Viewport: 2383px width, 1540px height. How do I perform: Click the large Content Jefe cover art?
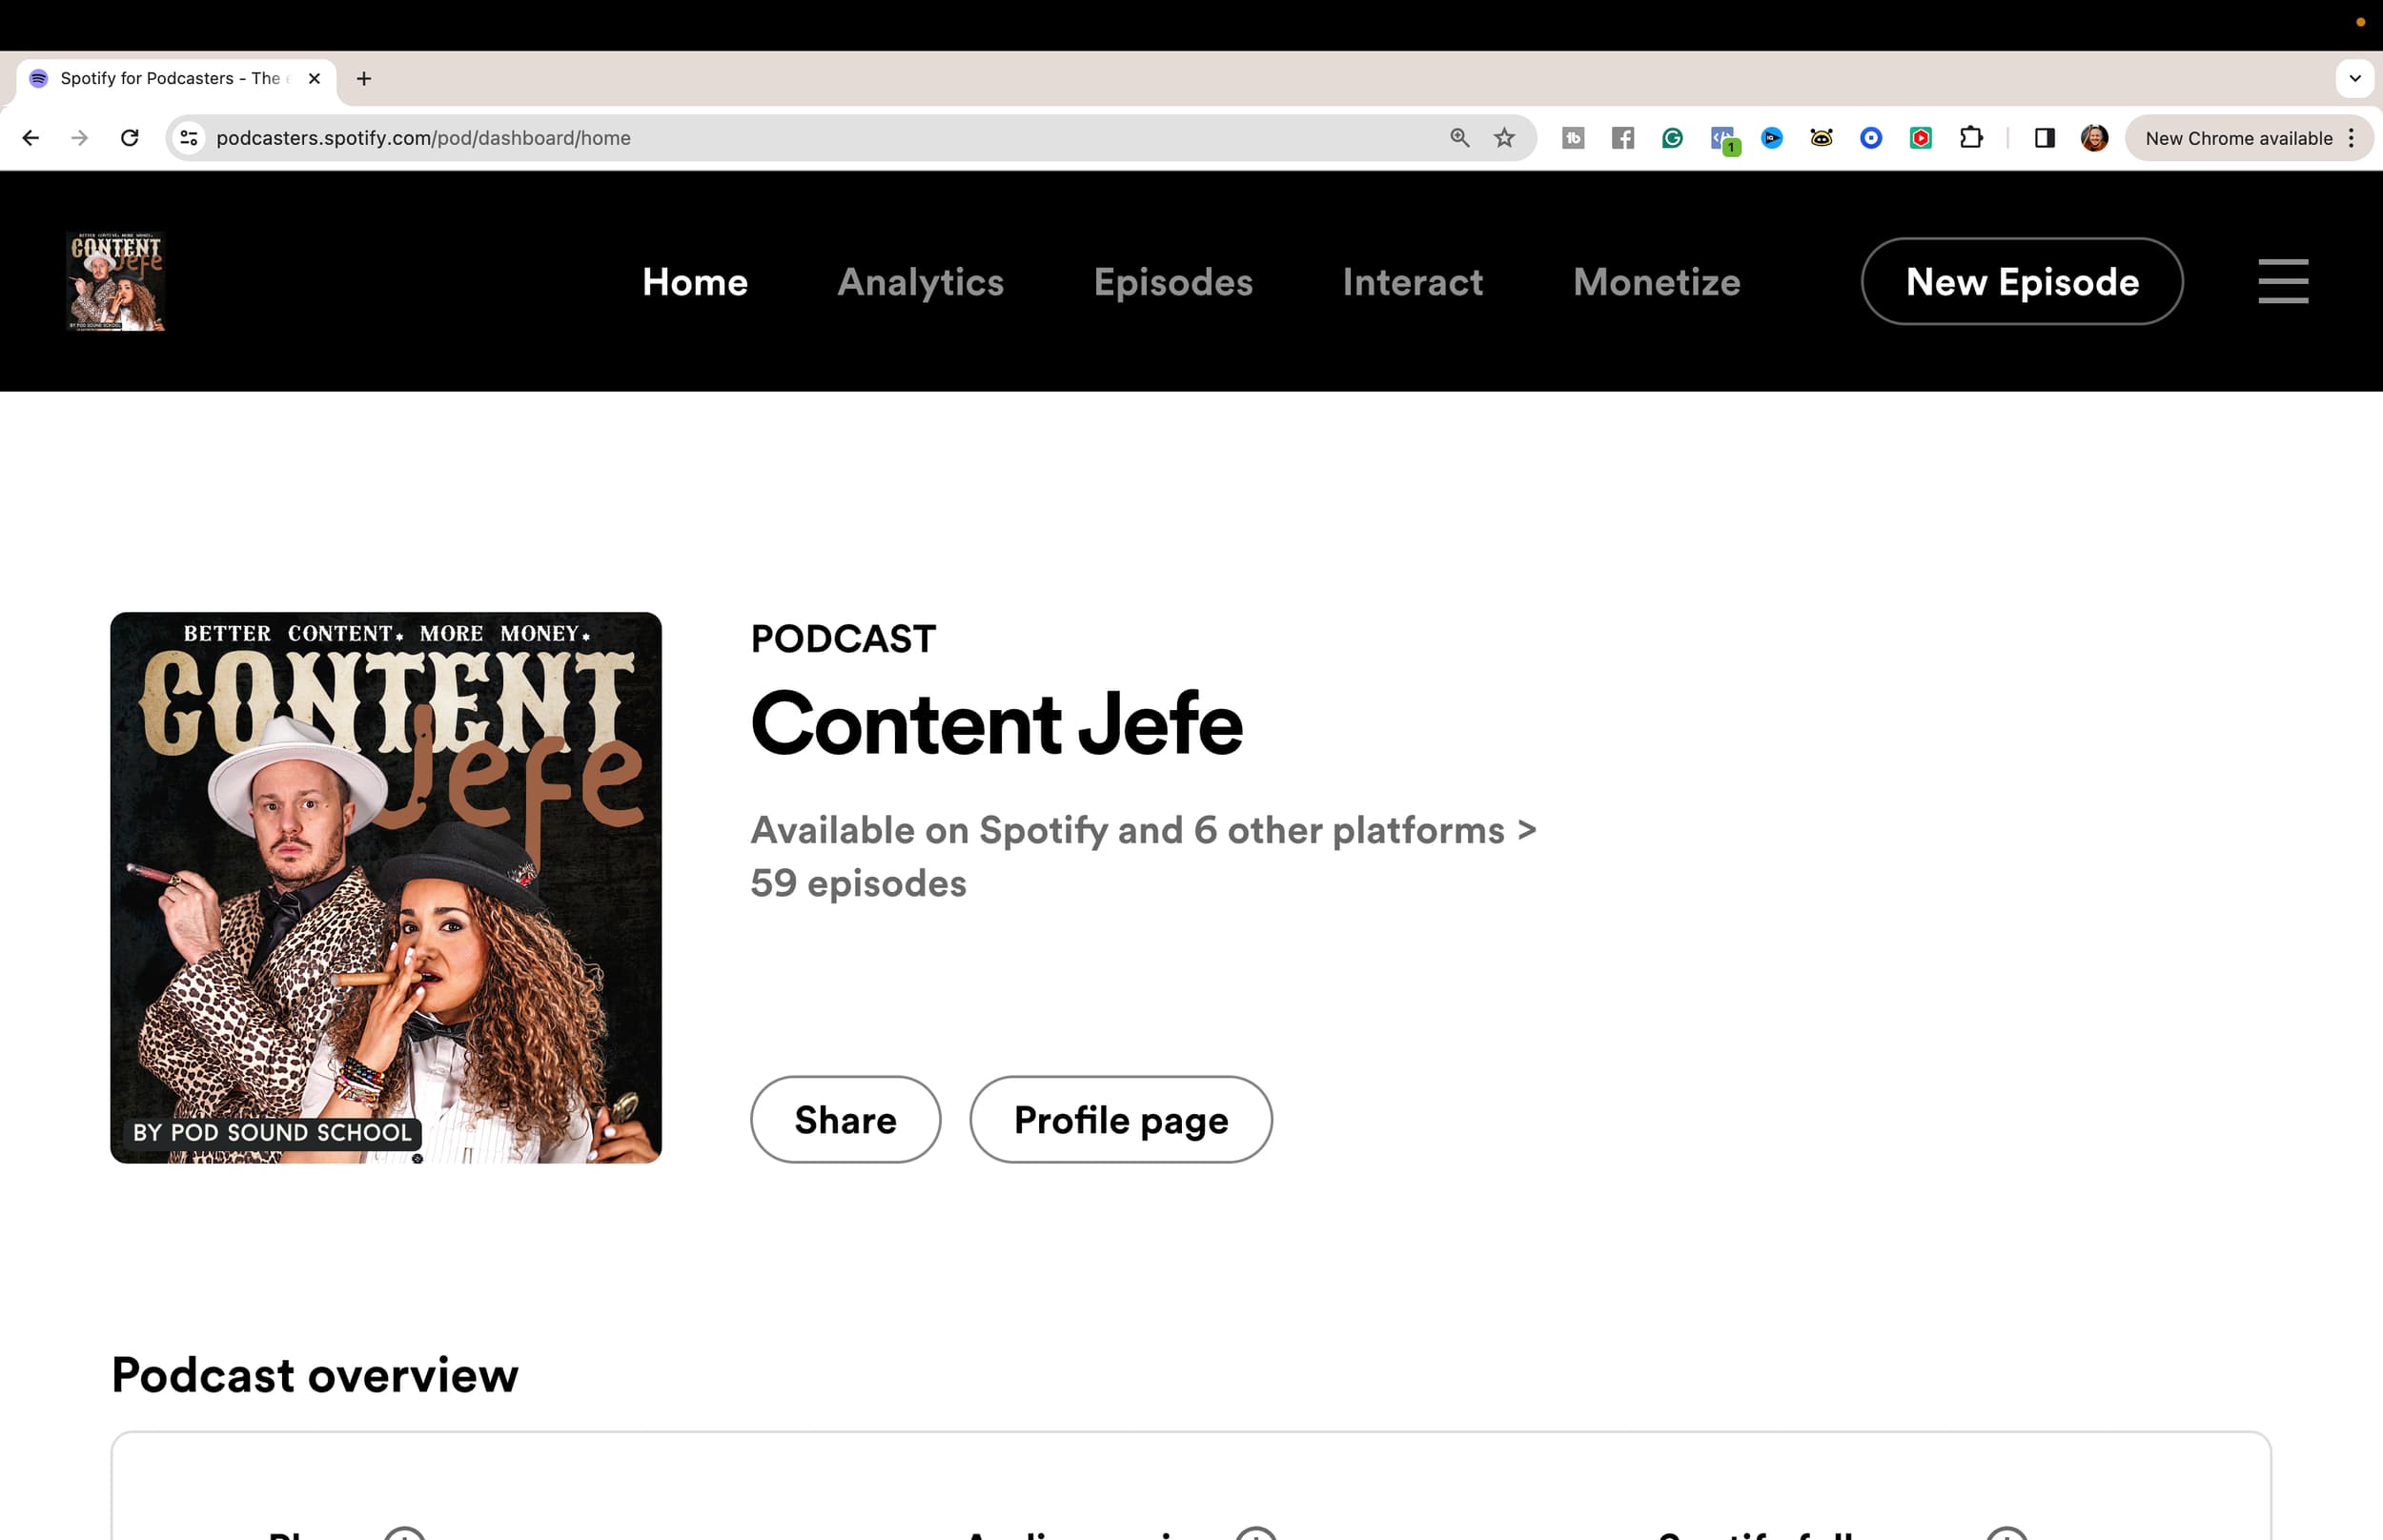point(386,888)
